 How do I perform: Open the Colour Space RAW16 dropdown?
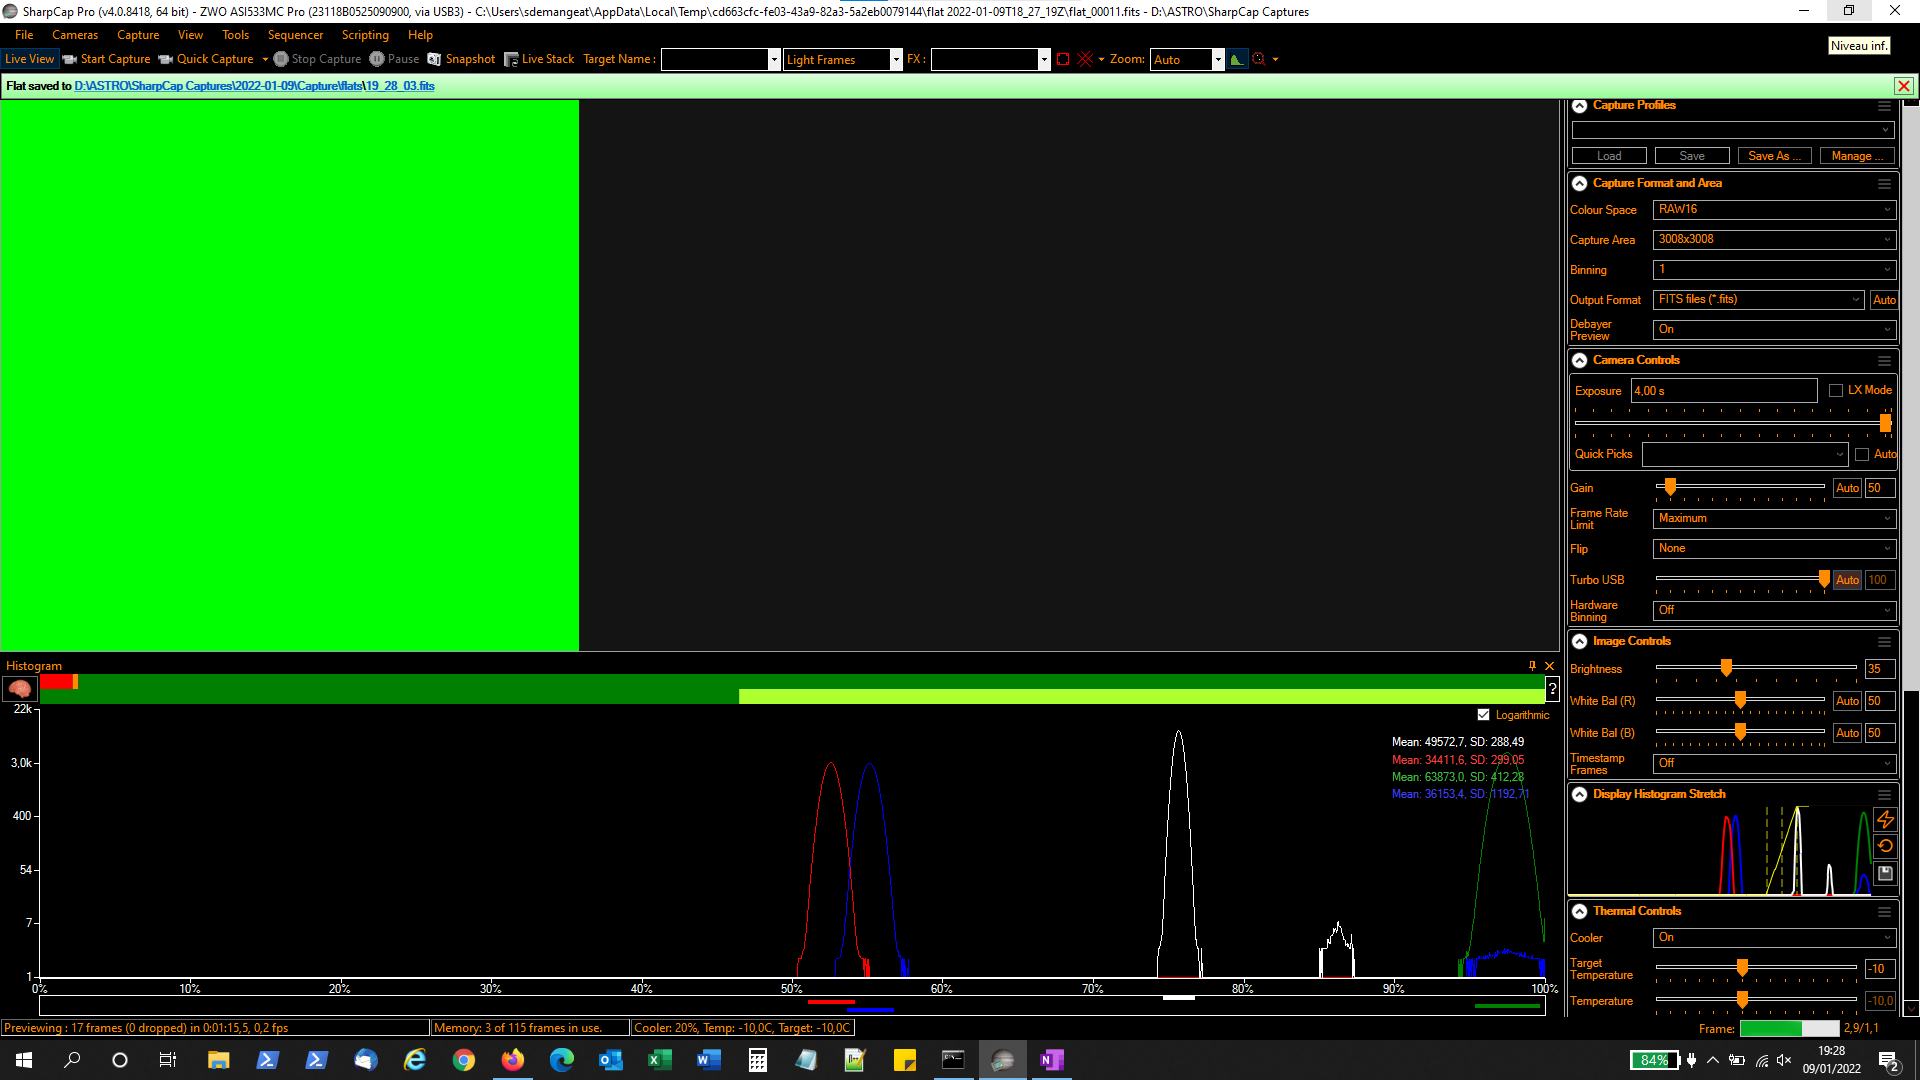1774,210
